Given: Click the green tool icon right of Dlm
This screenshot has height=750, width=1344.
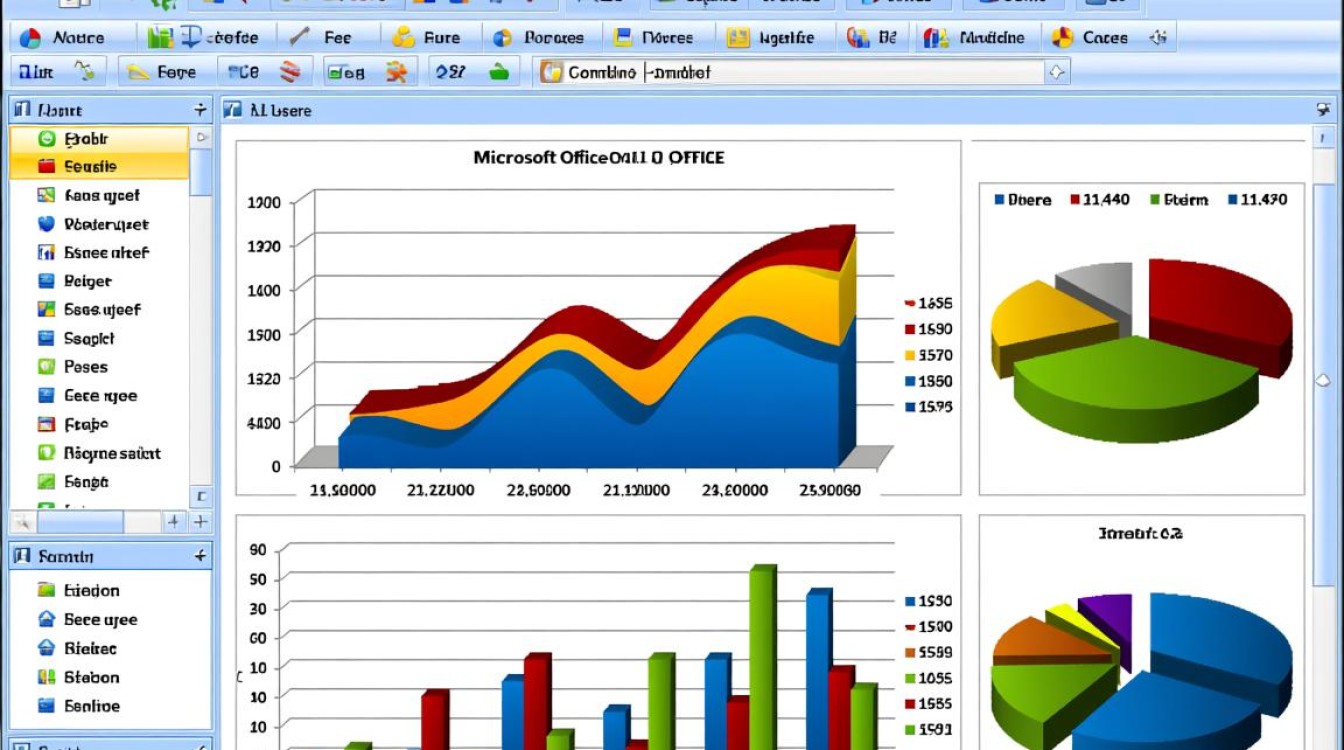Looking at the screenshot, I should 86,71.
